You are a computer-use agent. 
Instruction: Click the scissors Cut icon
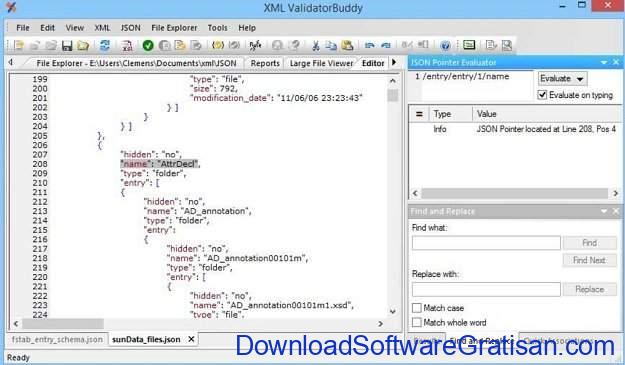point(316,45)
